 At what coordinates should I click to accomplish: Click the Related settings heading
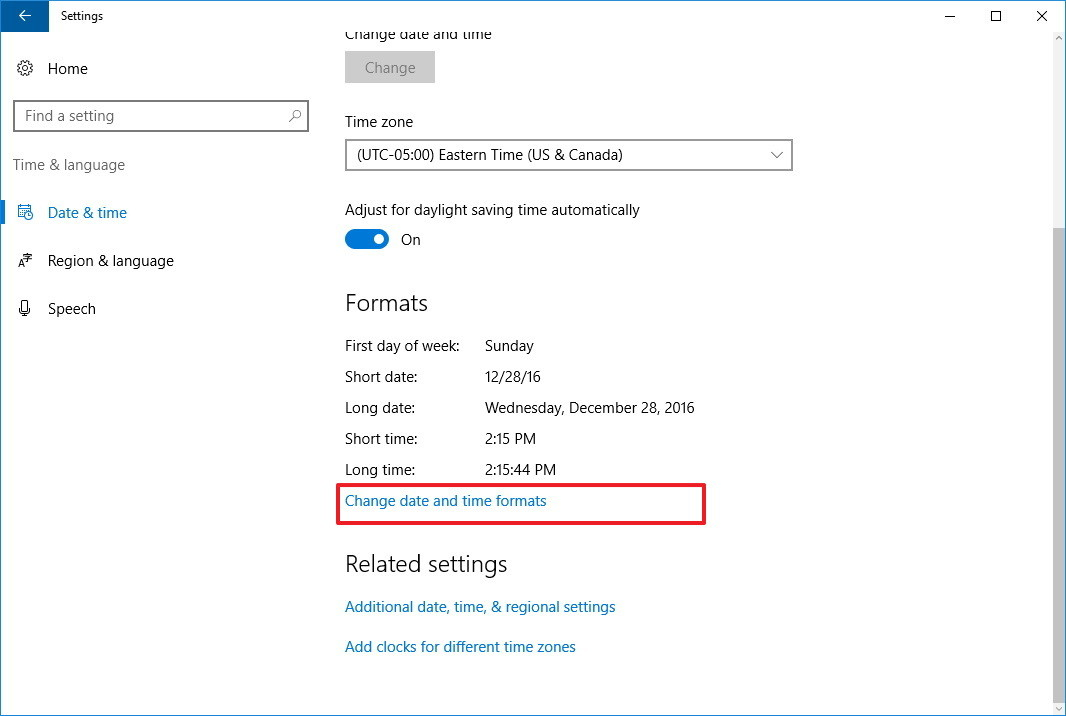click(x=426, y=564)
